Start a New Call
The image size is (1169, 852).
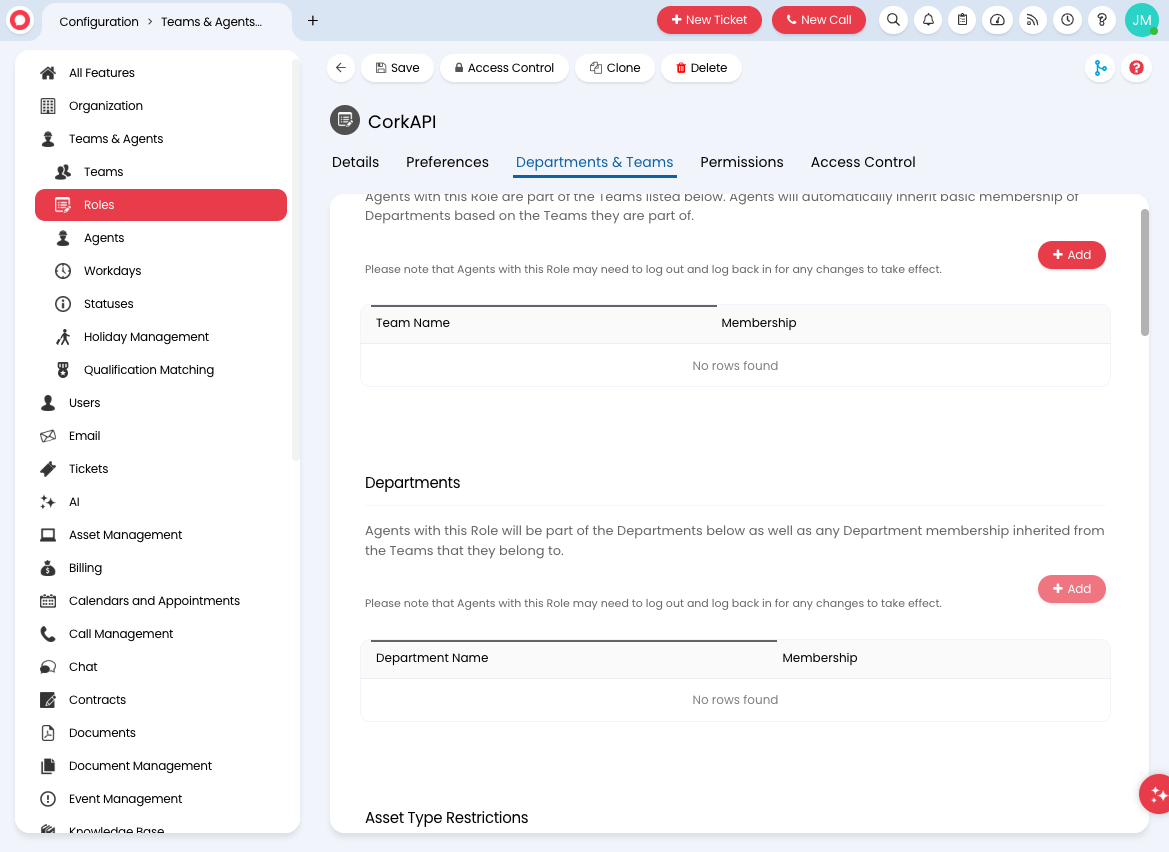tap(819, 20)
